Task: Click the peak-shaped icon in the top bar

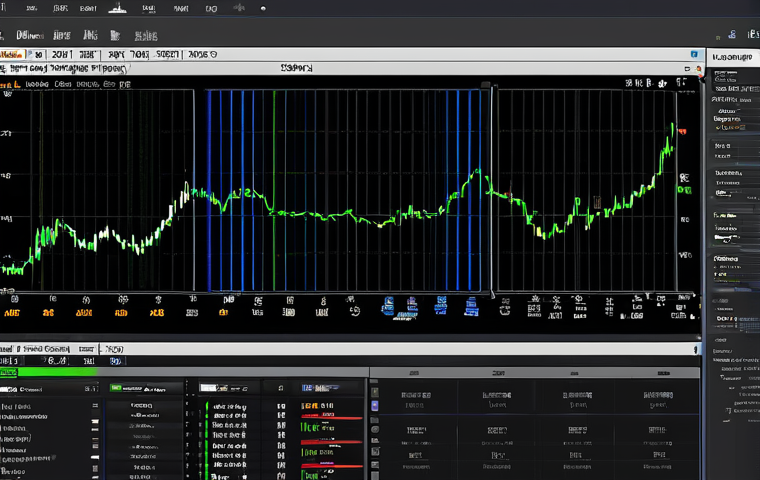Action: tap(117, 8)
